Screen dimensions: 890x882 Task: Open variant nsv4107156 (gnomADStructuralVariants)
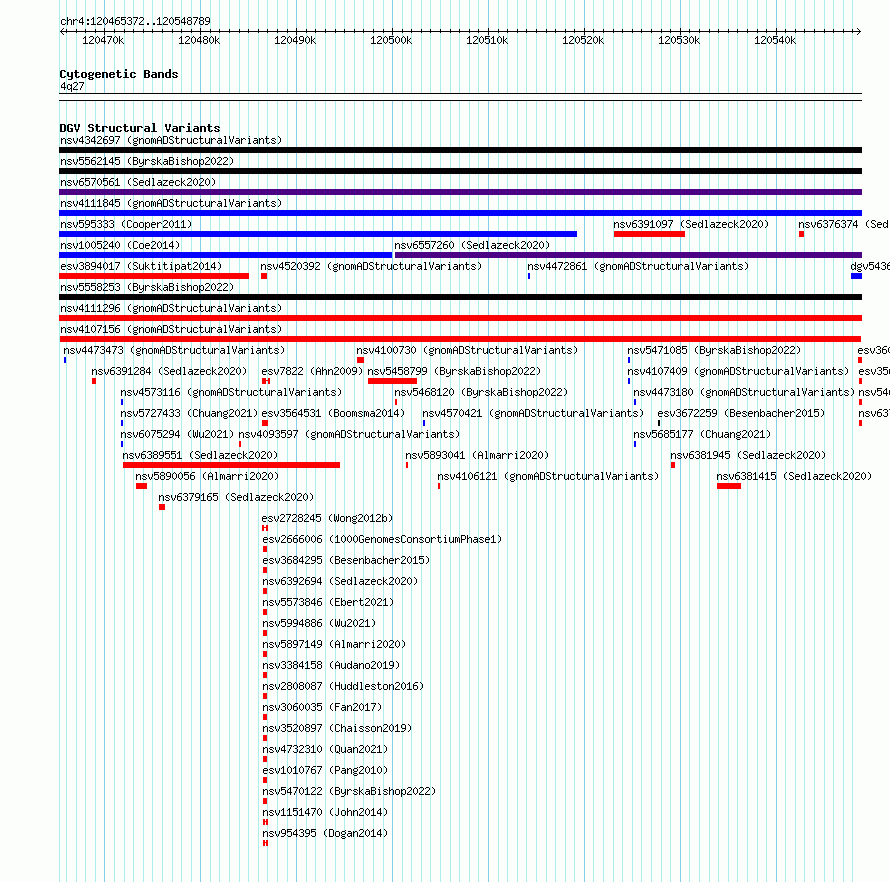171,329
